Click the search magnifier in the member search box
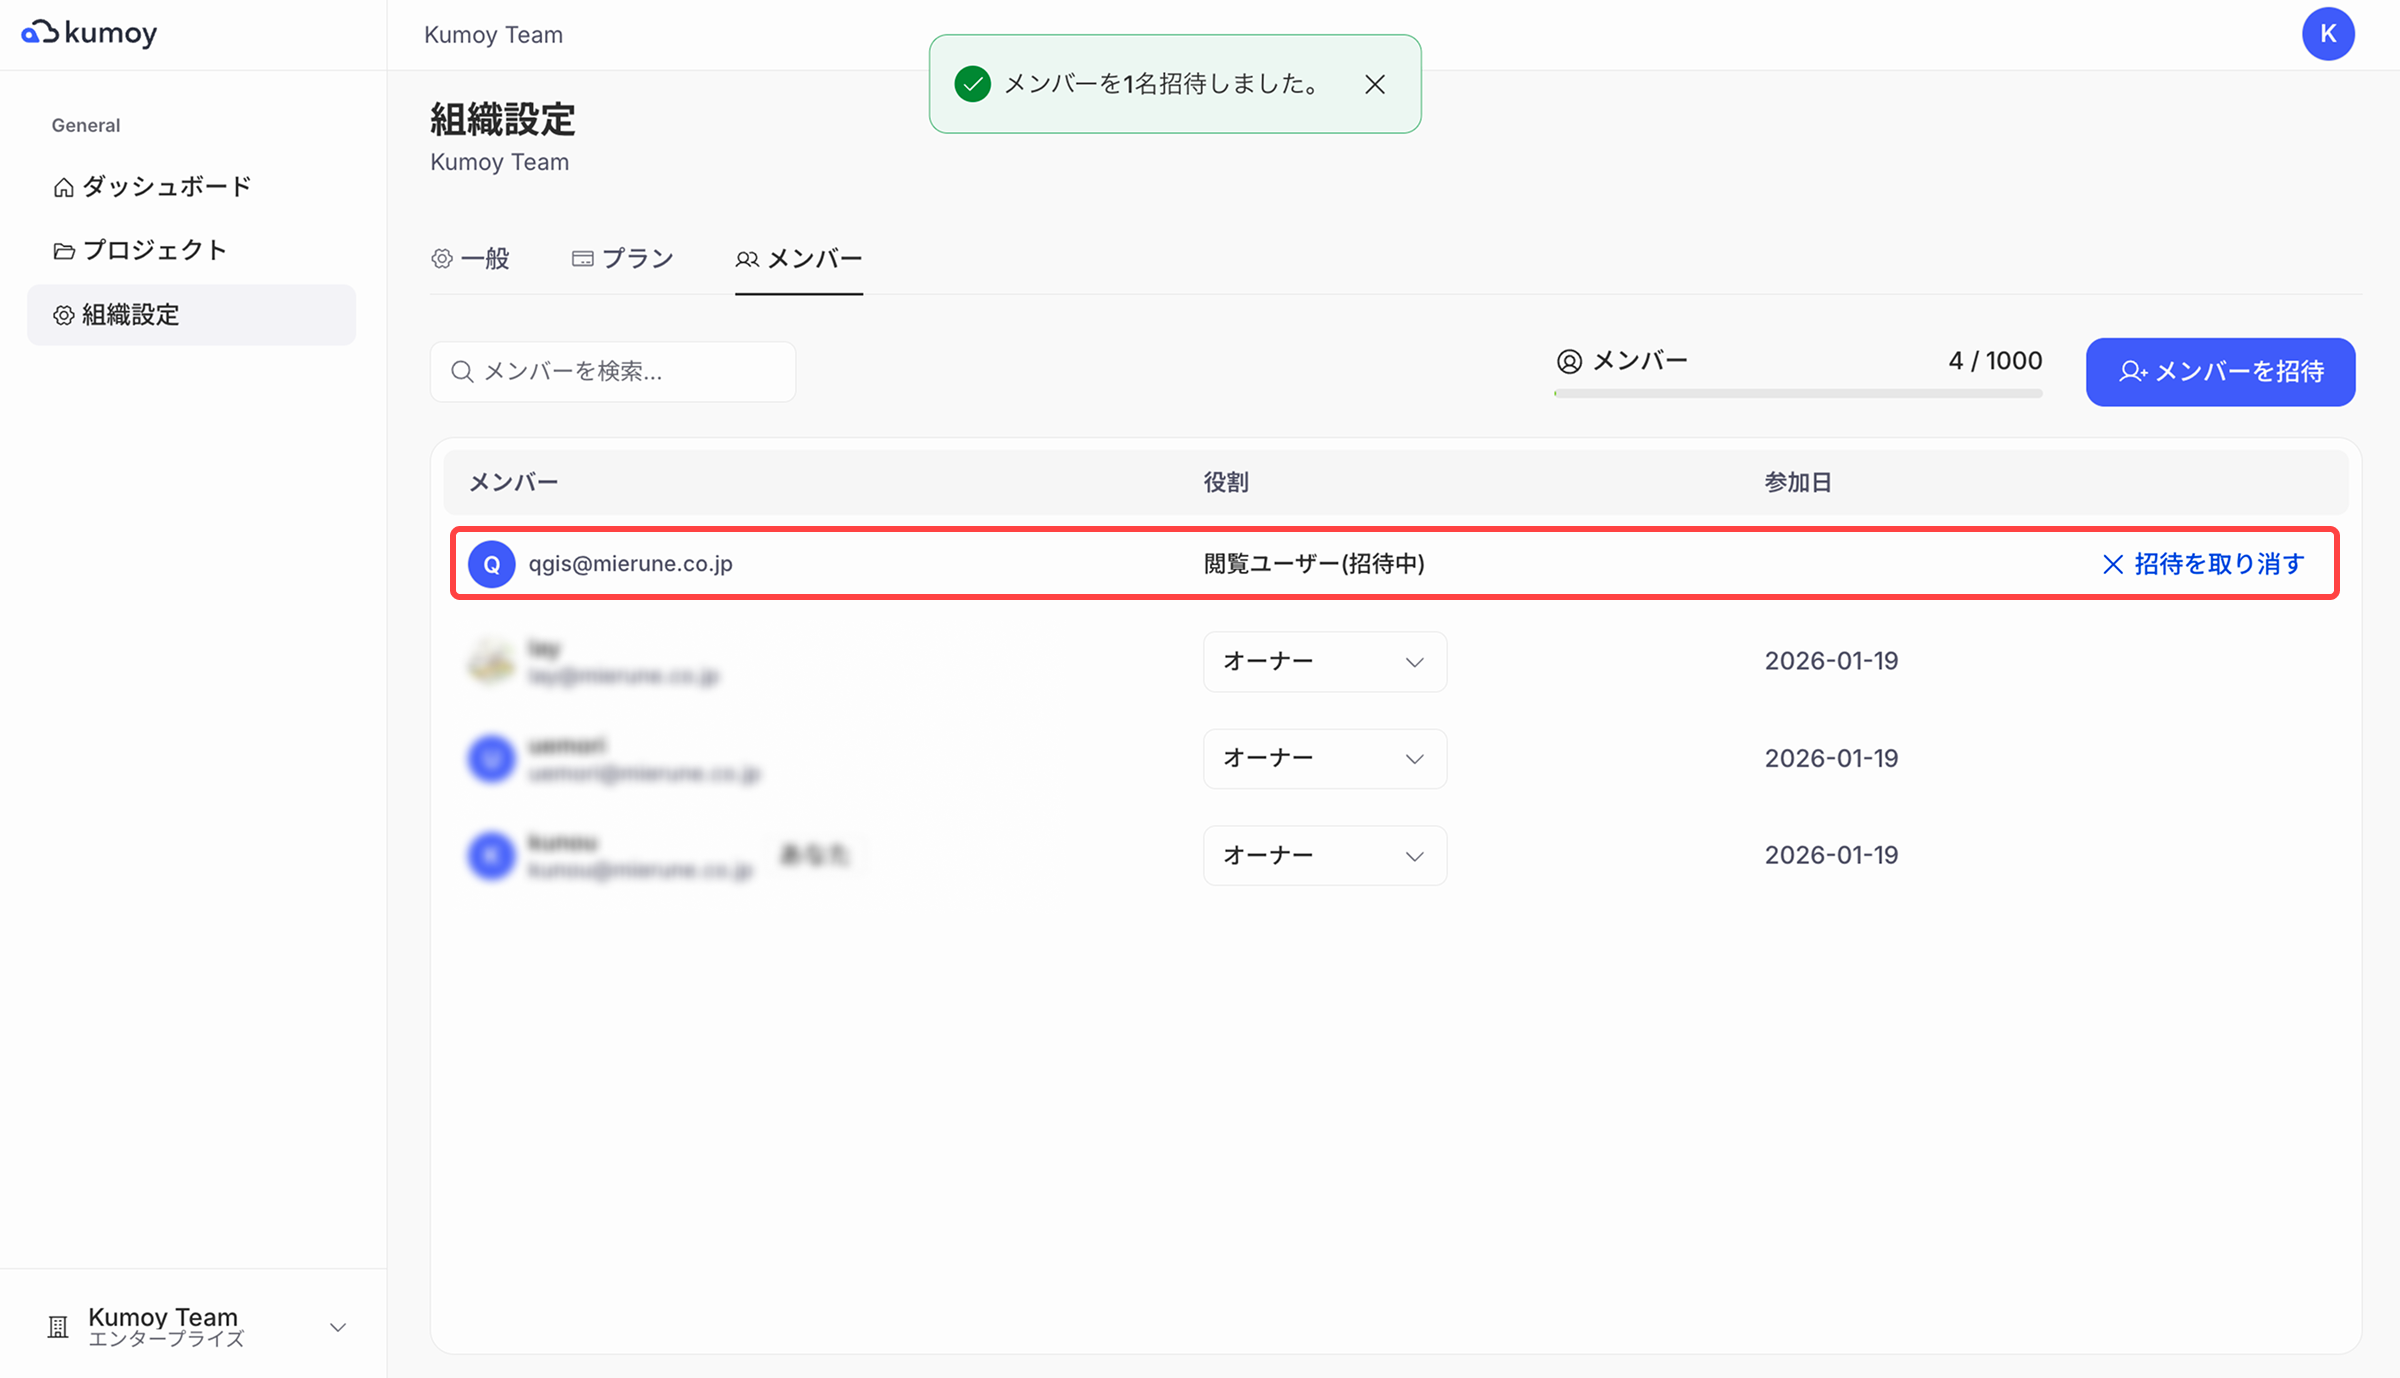This screenshot has height=1378, width=2400. (x=462, y=371)
